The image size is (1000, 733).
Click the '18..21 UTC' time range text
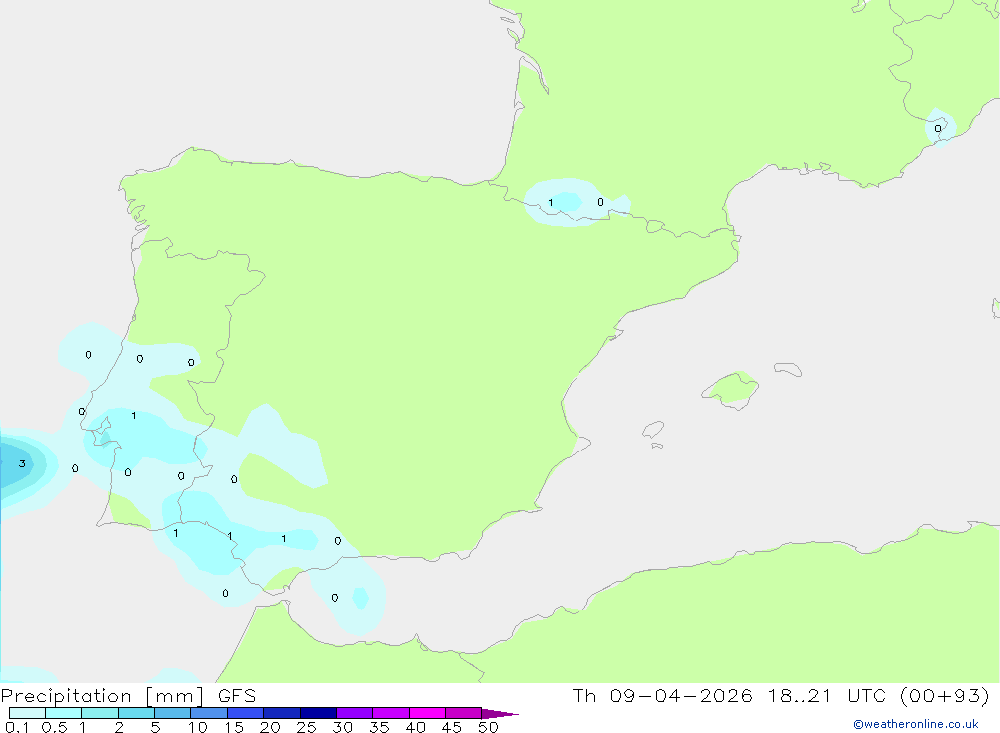[827, 695]
